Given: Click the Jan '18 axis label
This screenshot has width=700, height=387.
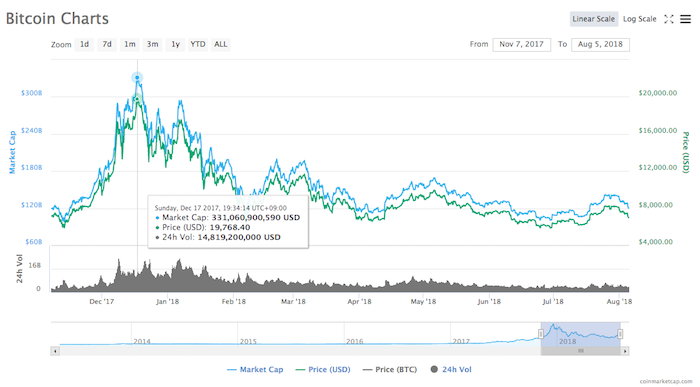Looking at the screenshot, I should coord(167,302).
